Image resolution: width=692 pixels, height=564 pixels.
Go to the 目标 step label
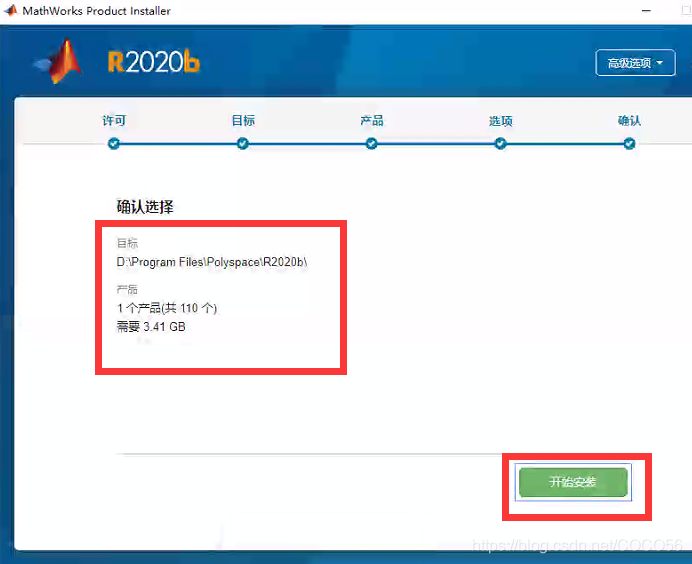243,120
